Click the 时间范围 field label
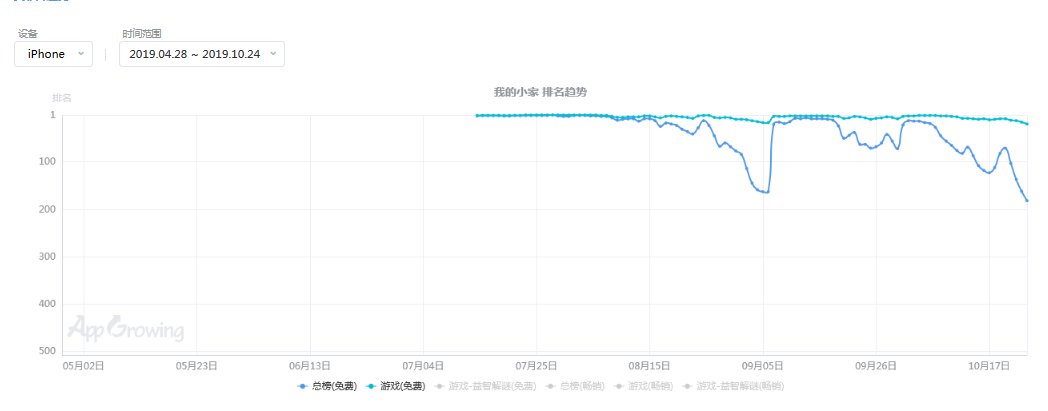Image resolution: width=1048 pixels, height=411 pixels. [139, 34]
